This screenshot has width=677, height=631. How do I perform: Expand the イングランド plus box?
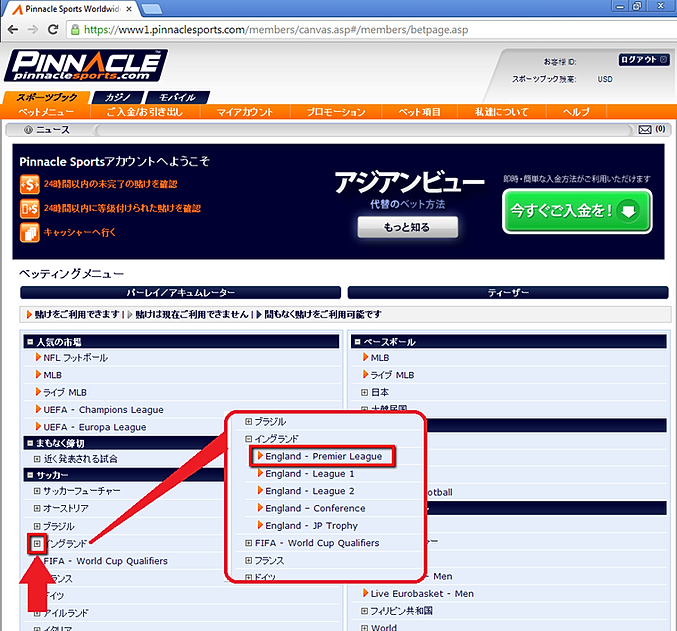(x=37, y=543)
